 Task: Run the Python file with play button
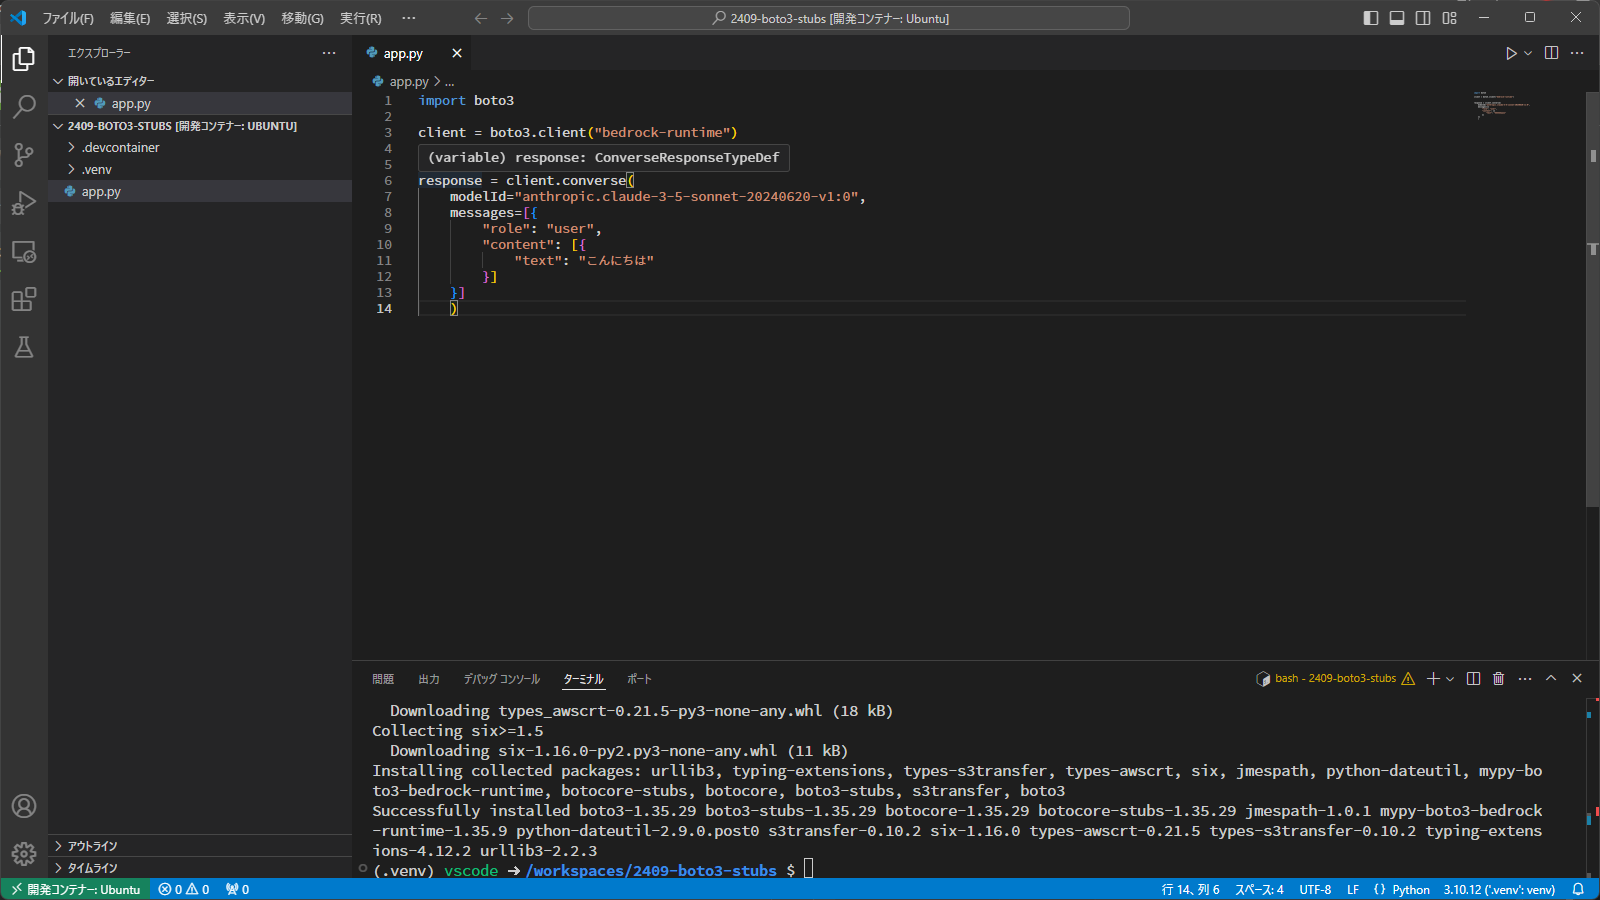tap(1511, 53)
